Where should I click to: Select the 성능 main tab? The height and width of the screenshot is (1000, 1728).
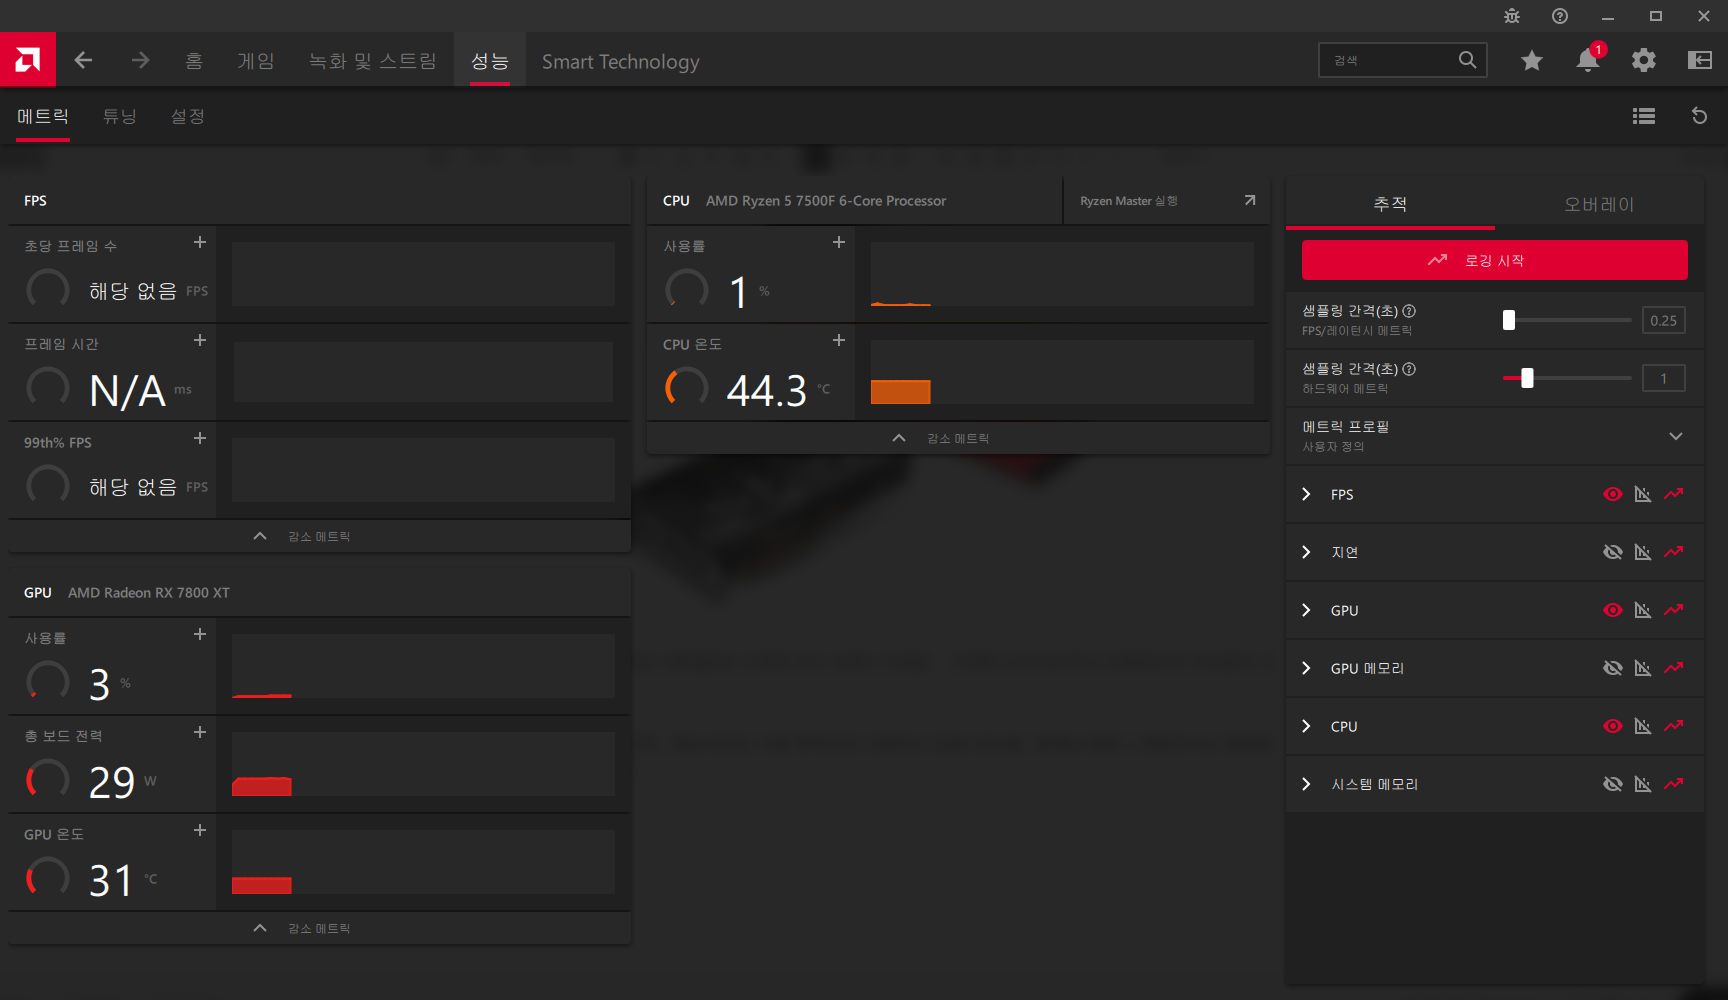click(x=490, y=61)
